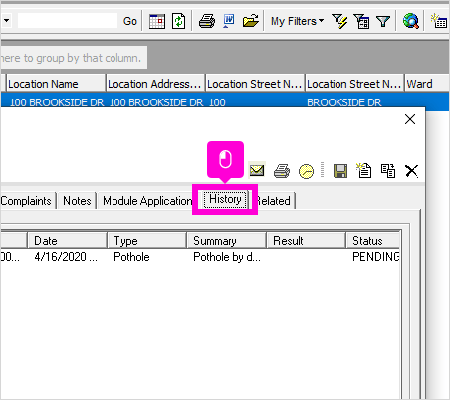Switch to the History tab
The height and width of the screenshot is (400, 450).
click(225, 199)
